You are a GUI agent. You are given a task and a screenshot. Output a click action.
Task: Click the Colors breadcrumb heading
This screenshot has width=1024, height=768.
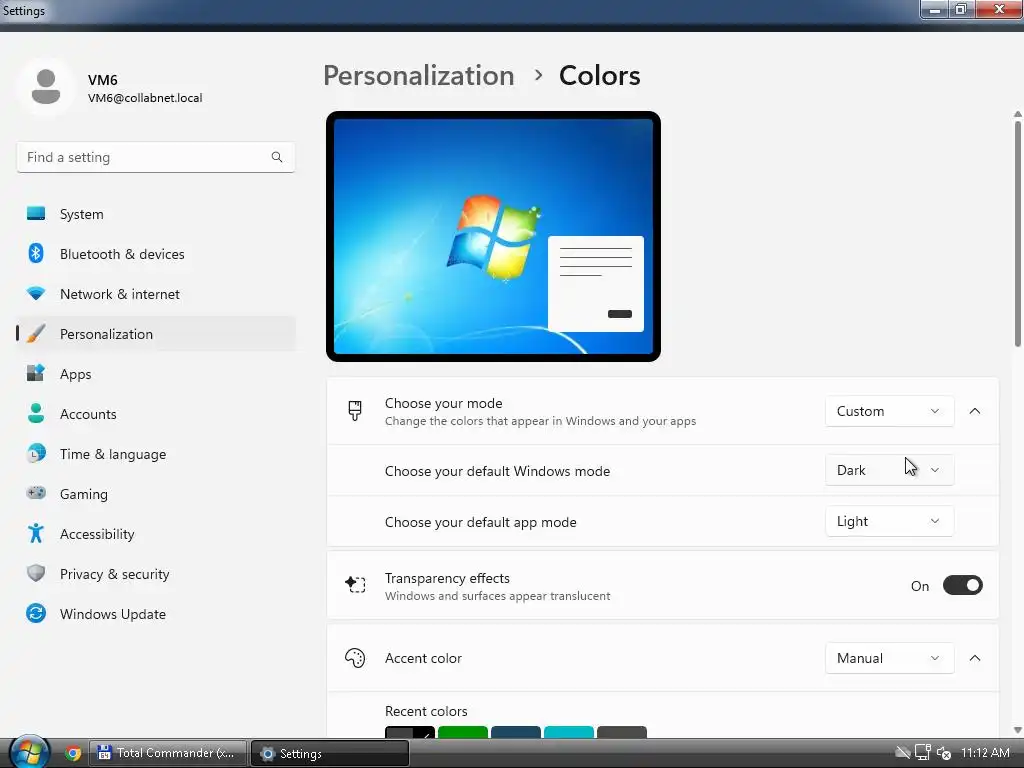[600, 76]
